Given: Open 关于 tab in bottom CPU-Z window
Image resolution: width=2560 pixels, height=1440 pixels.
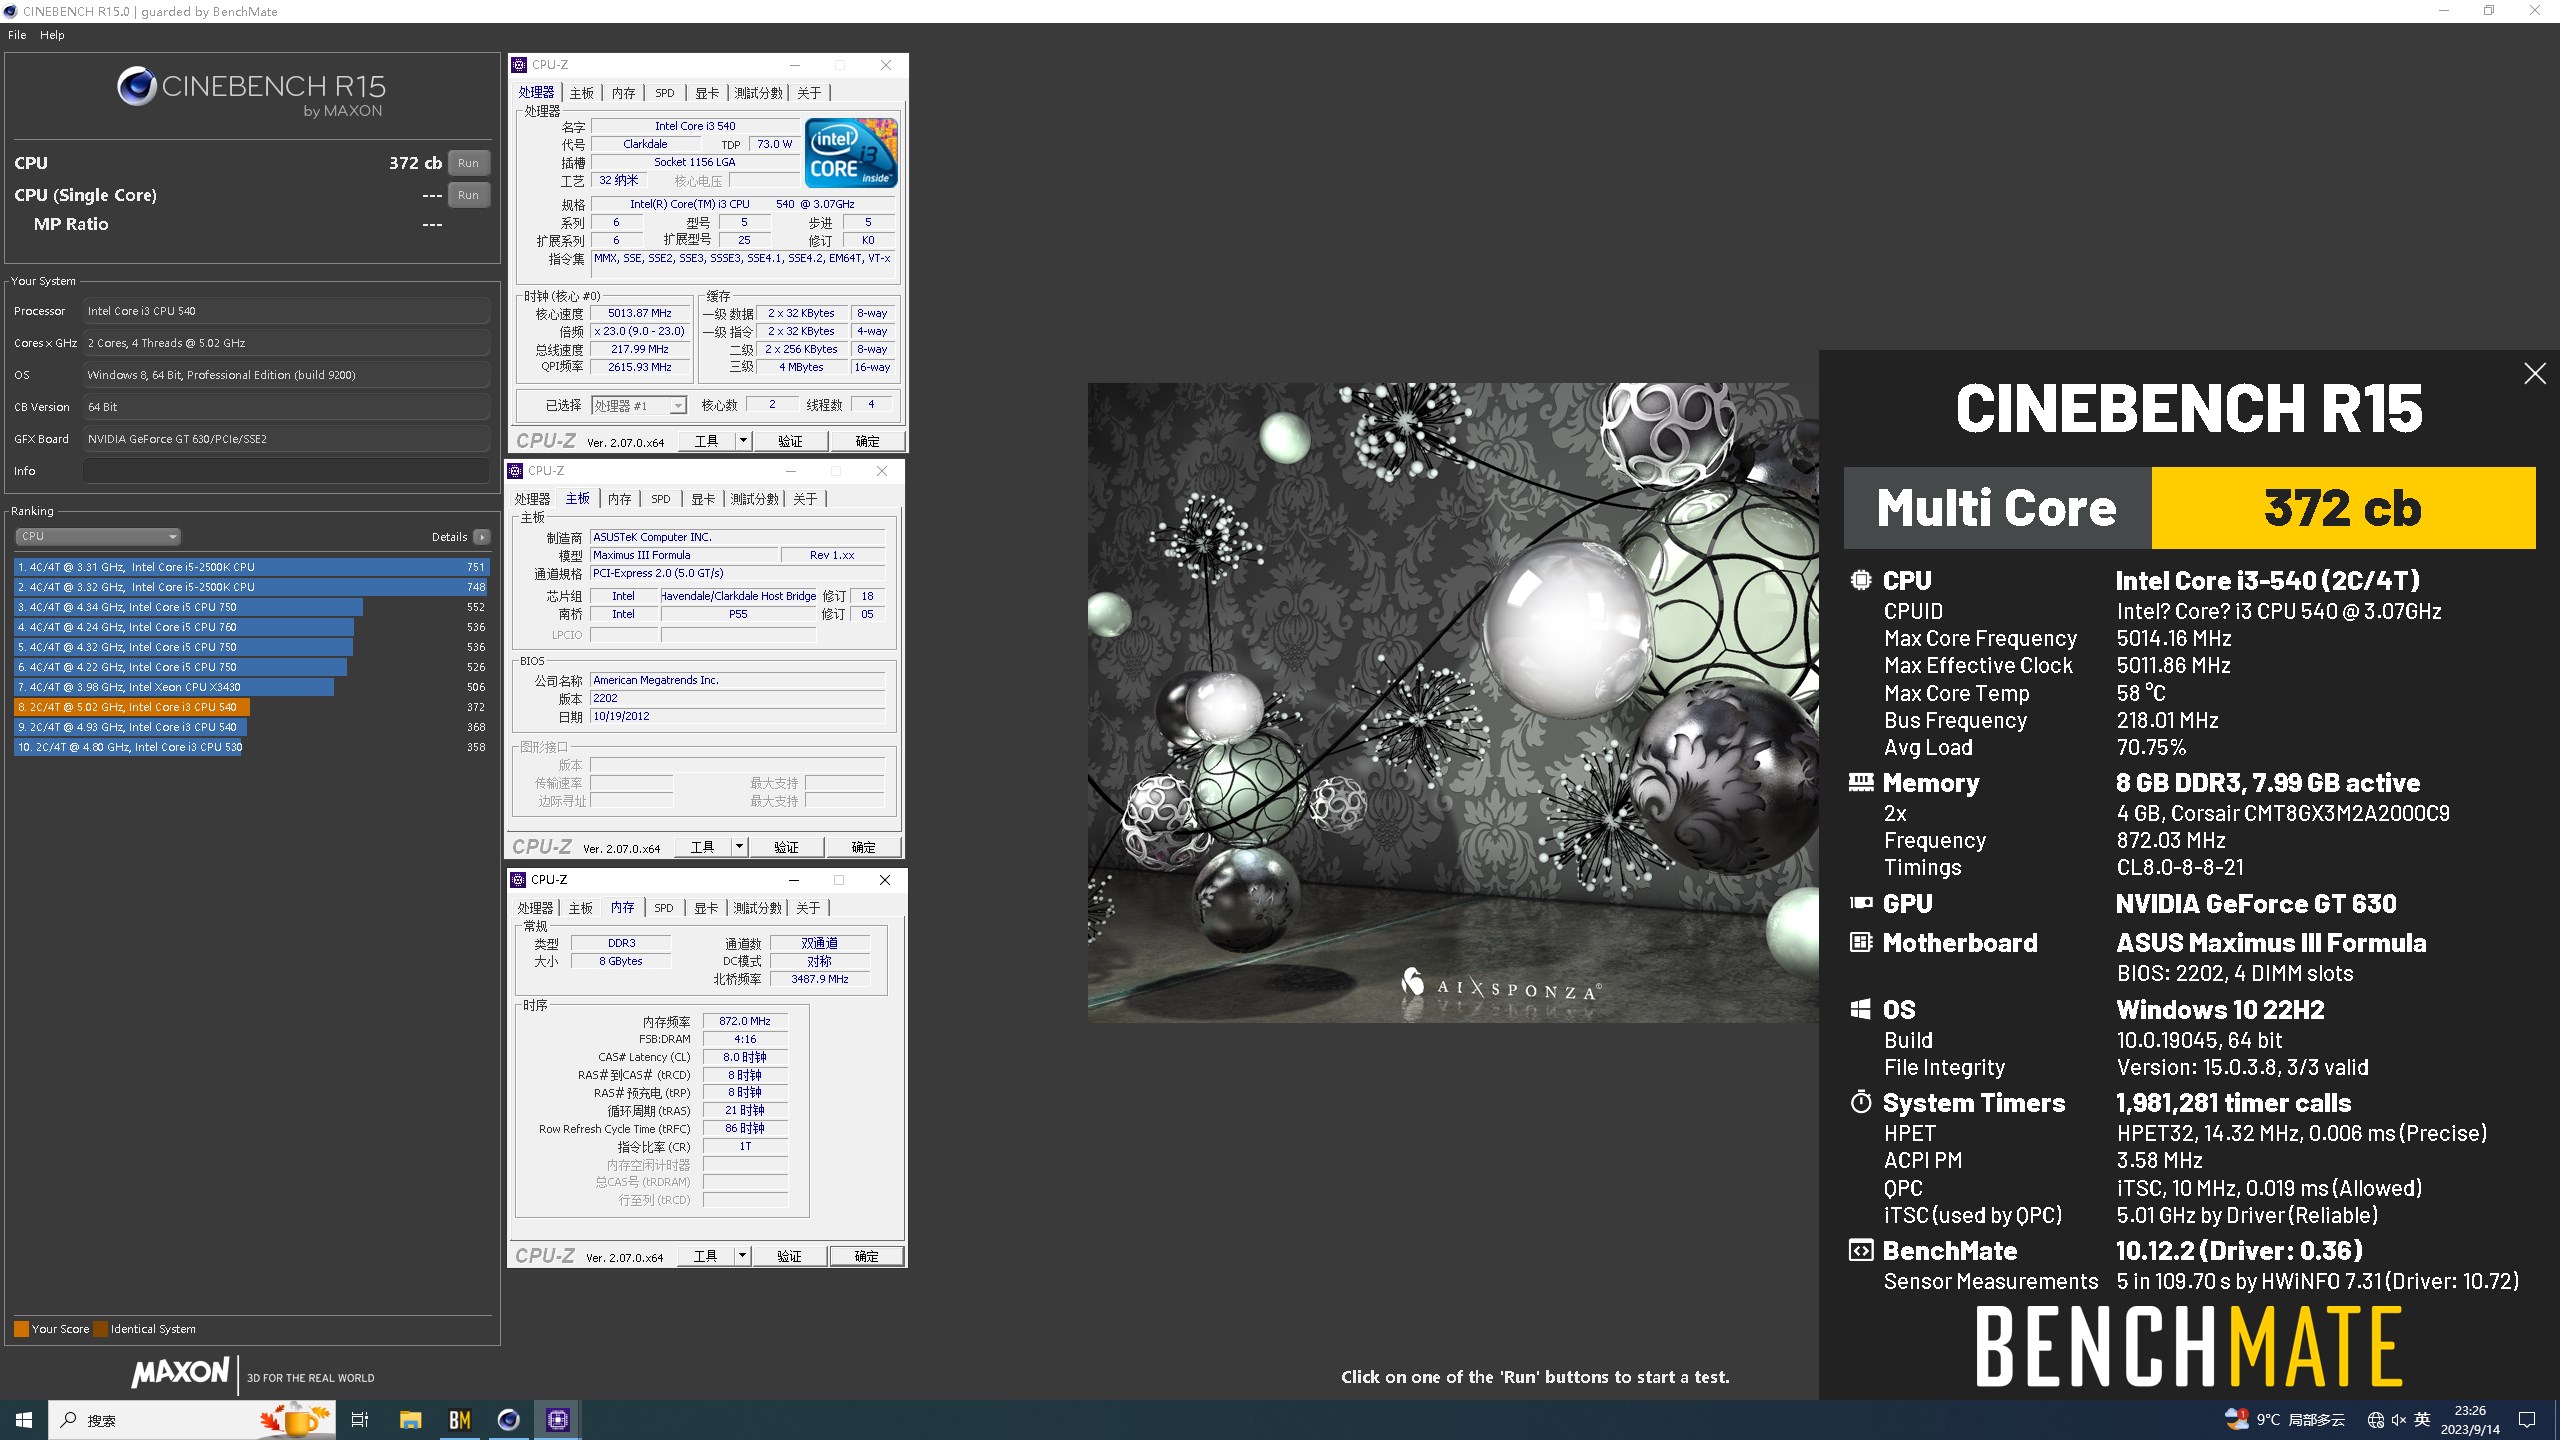Looking at the screenshot, I should pos(808,908).
